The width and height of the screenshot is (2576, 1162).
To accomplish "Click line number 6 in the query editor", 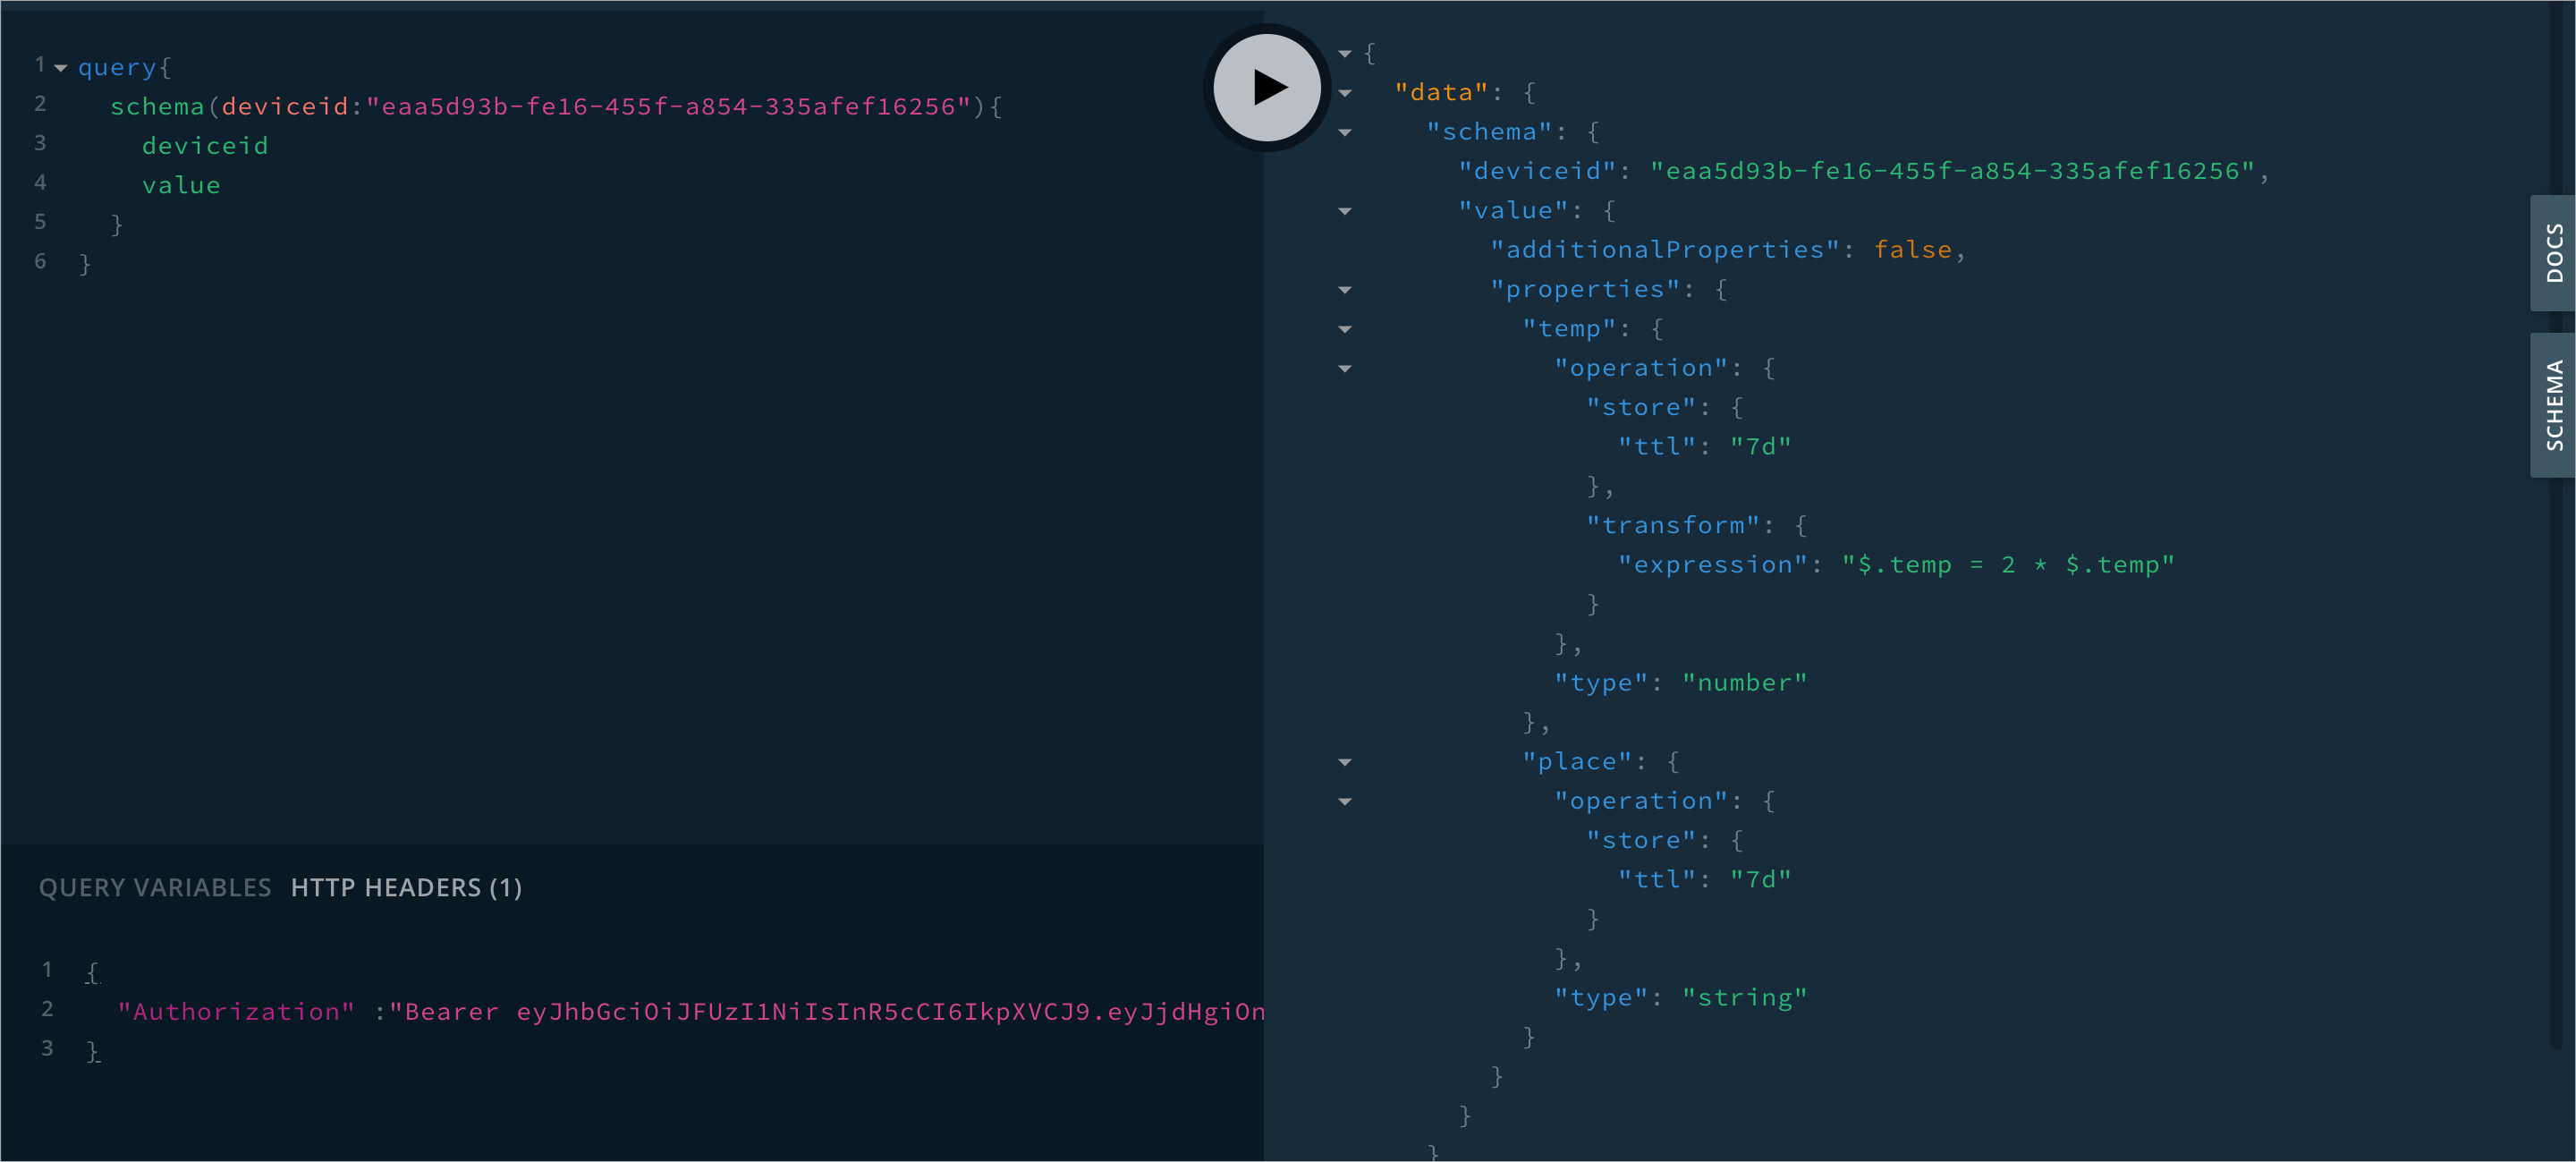I will [x=40, y=261].
